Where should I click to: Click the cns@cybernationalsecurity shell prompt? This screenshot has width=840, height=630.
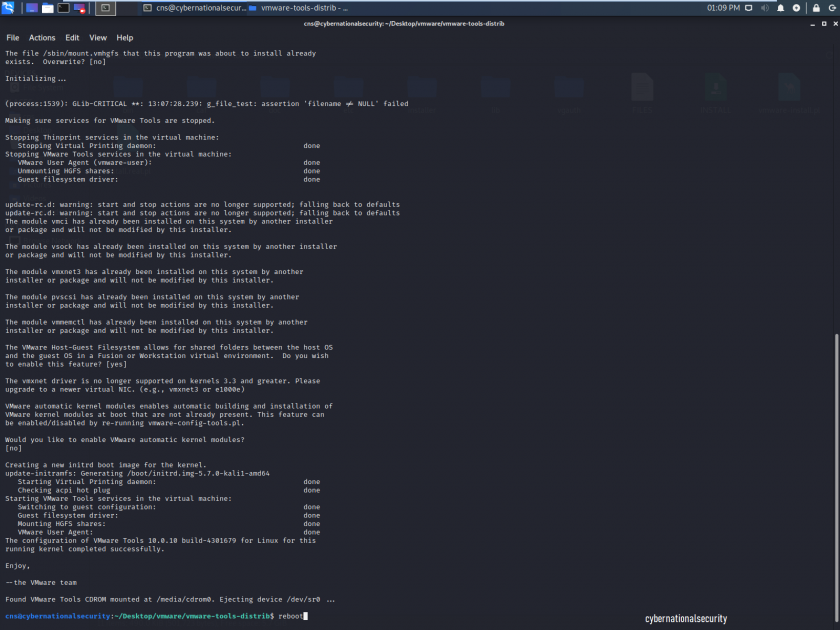click(x=139, y=616)
